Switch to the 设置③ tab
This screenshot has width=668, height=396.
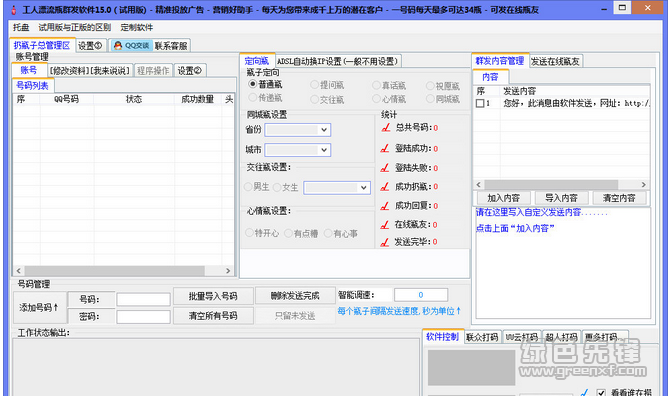pyautogui.click(x=90, y=46)
